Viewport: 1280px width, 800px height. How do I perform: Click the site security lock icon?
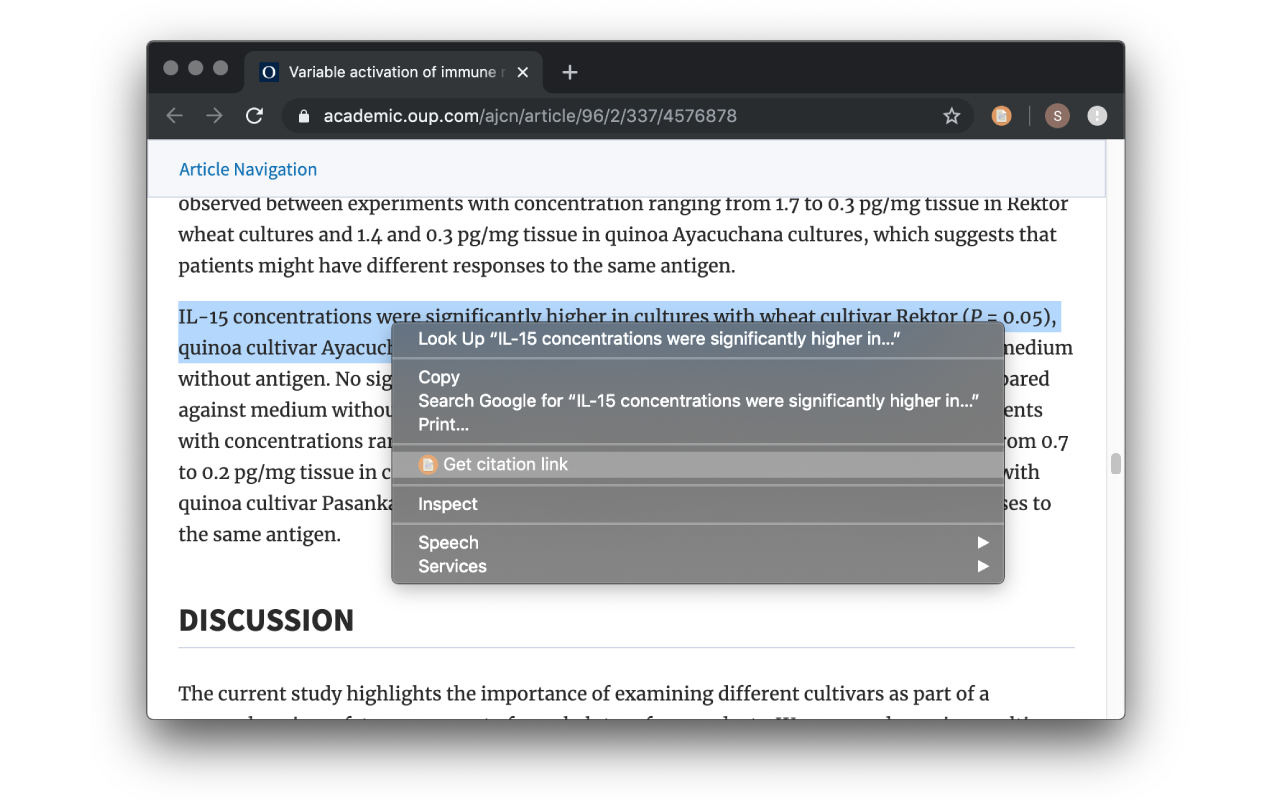coord(304,116)
